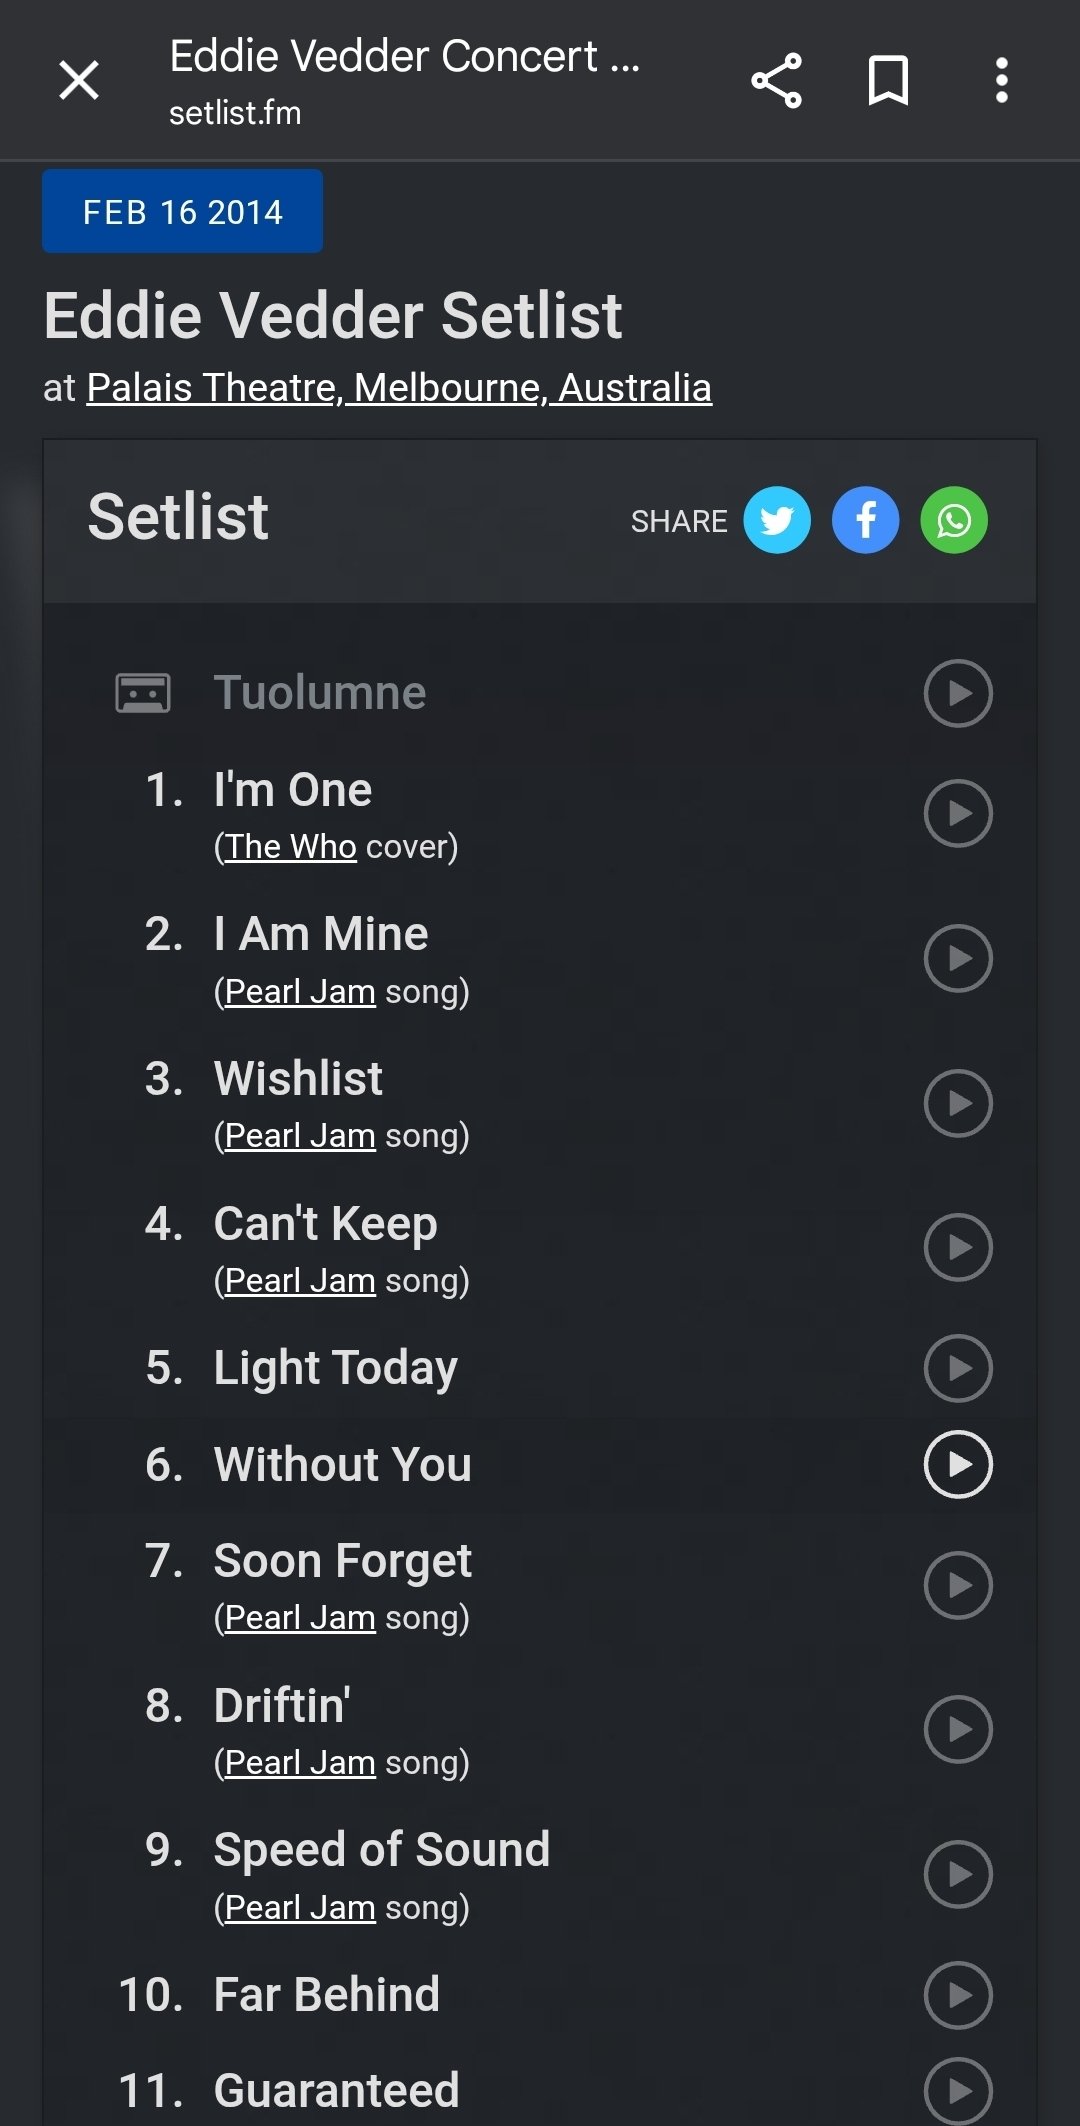Start playback of Wishlist
The image size is (1080, 2126).
958,1103
